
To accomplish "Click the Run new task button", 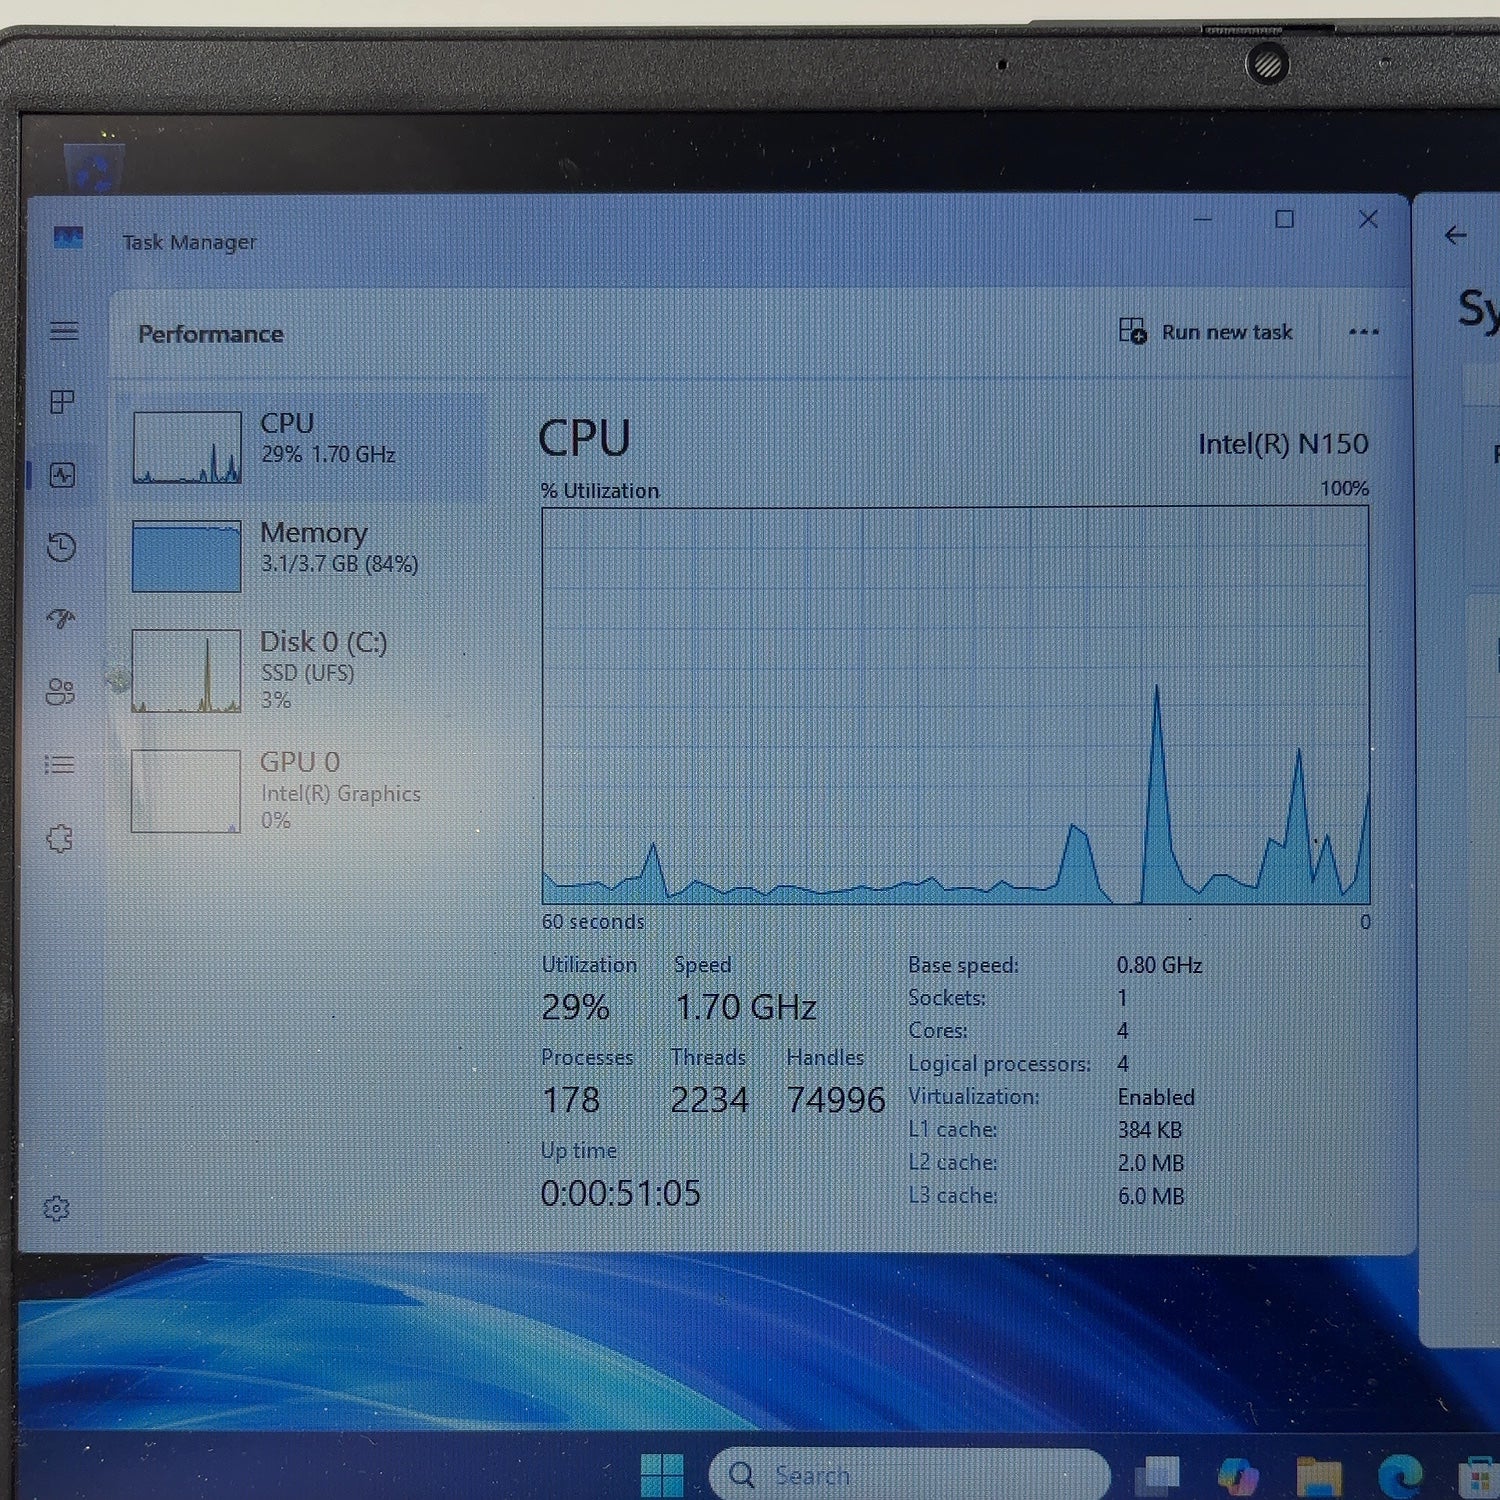I will pyautogui.click(x=1205, y=331).
